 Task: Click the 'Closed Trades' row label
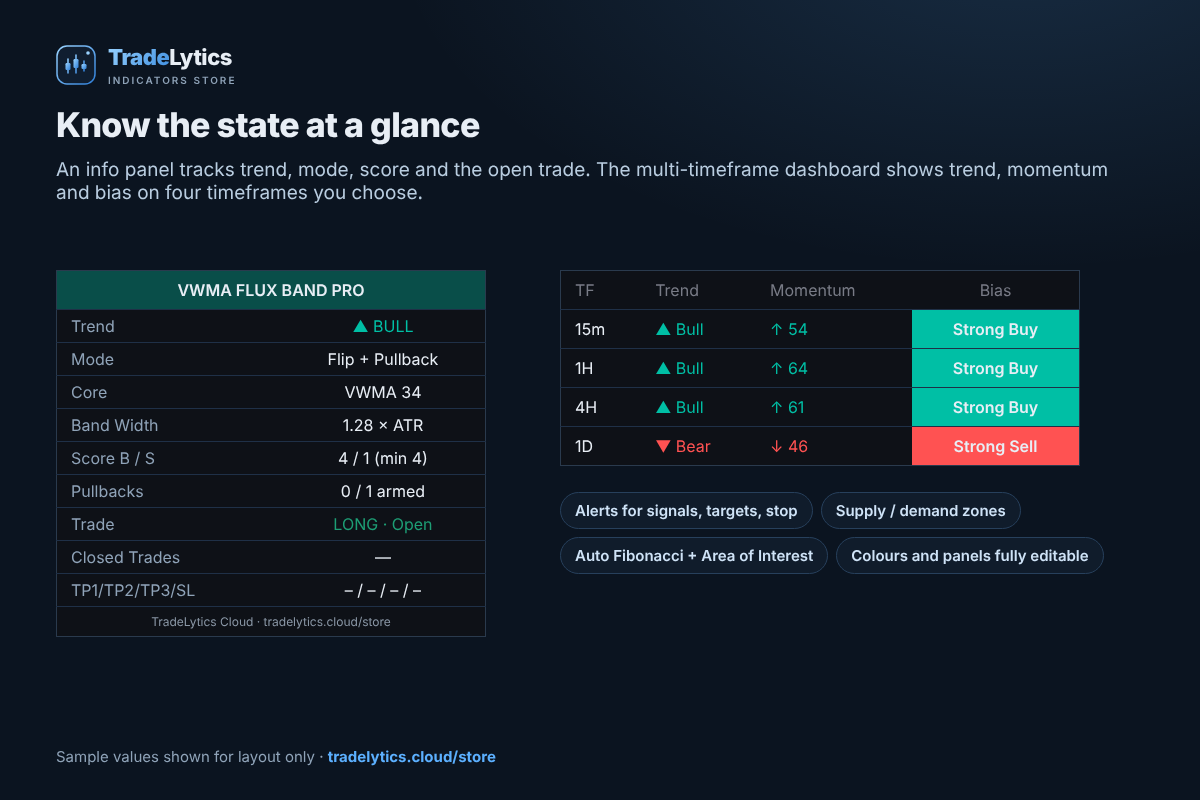(x=126, y=557)
